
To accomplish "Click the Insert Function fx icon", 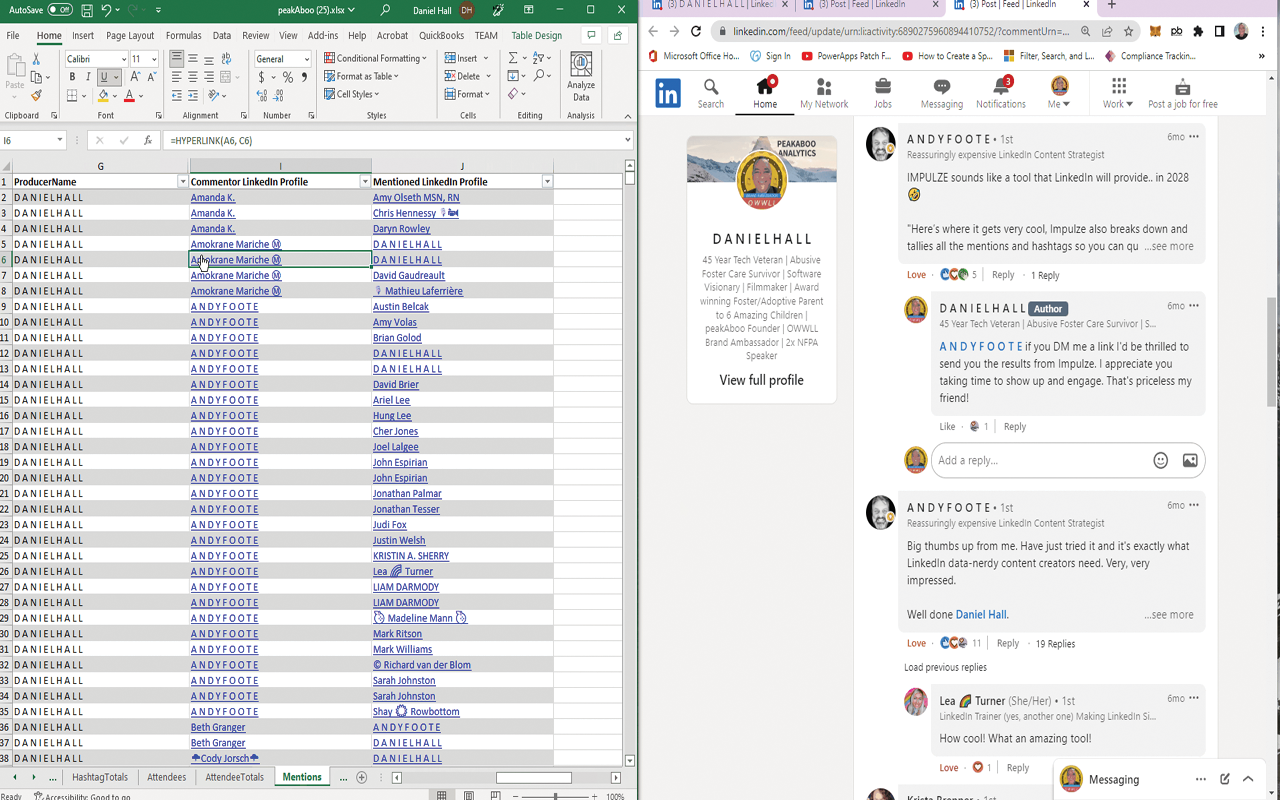I will point(147,141).
